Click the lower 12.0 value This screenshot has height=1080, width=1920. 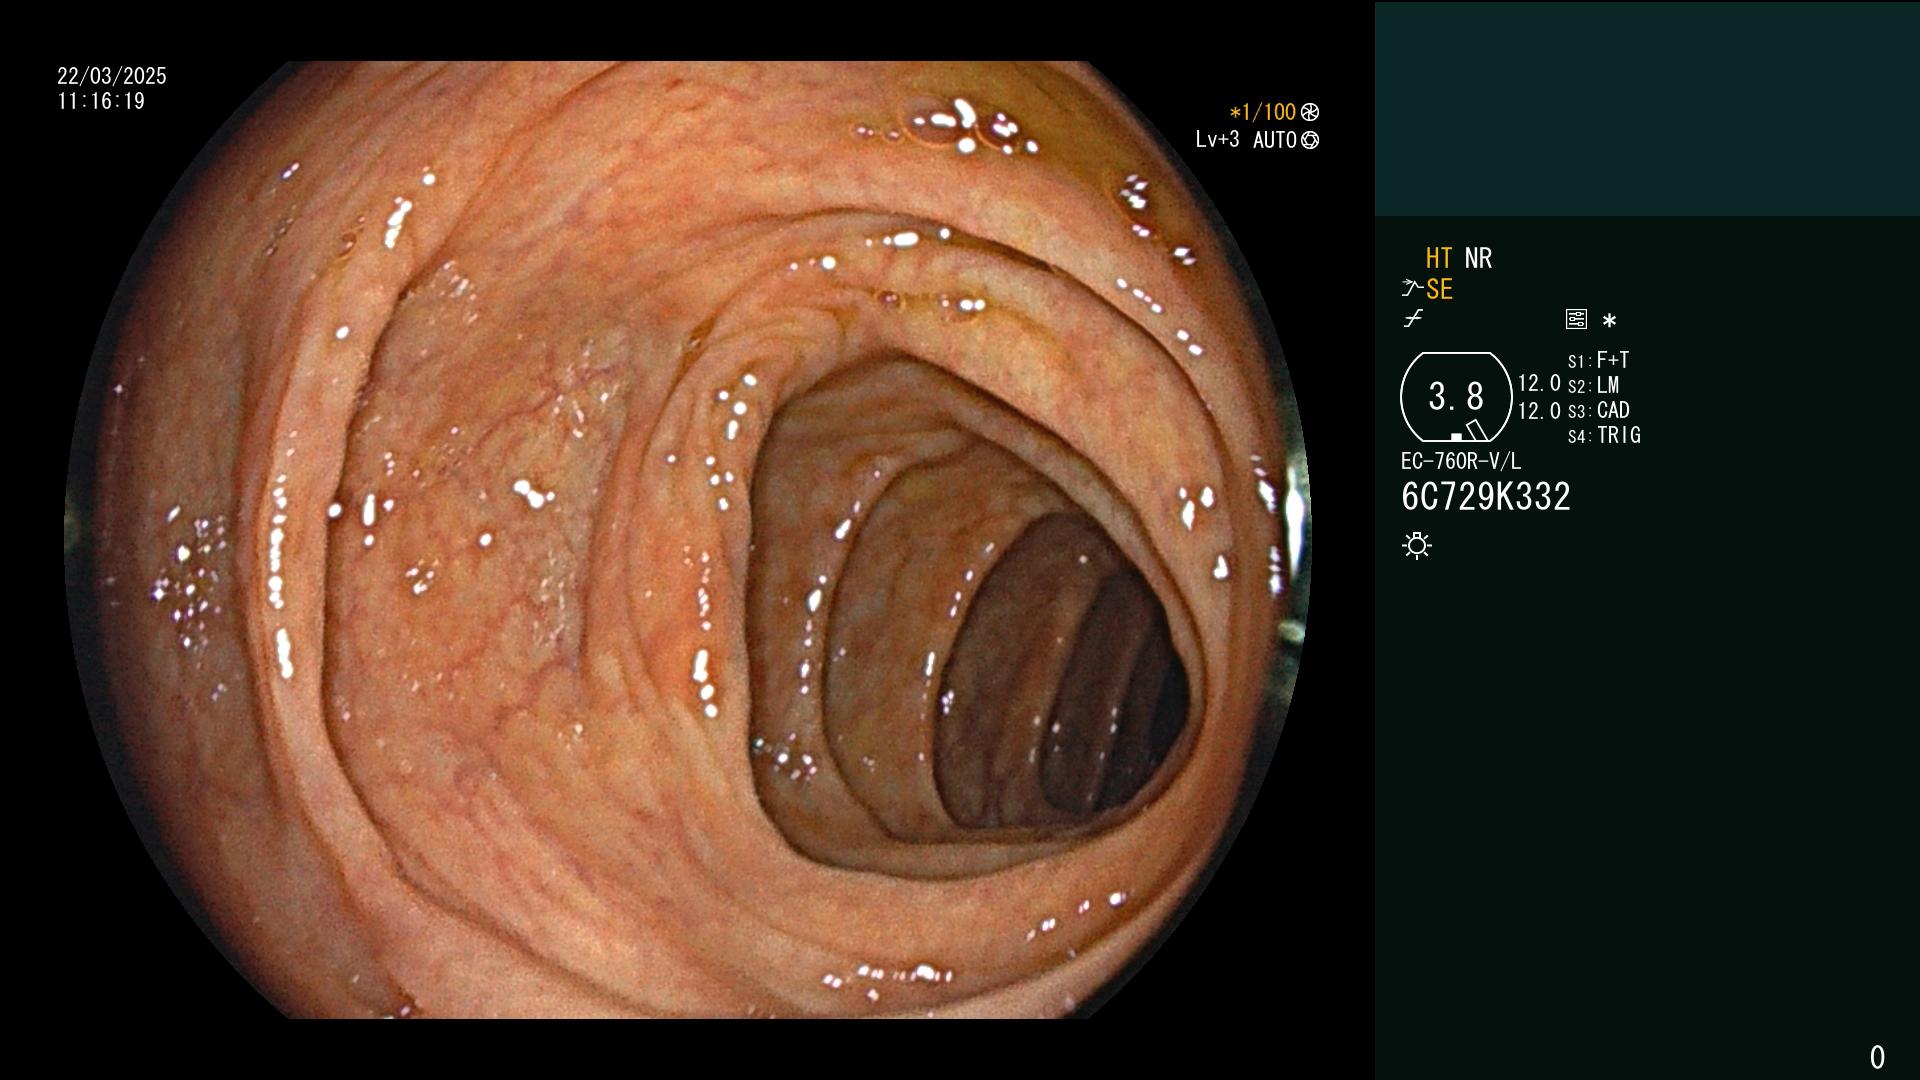[x=1539, y=411]
